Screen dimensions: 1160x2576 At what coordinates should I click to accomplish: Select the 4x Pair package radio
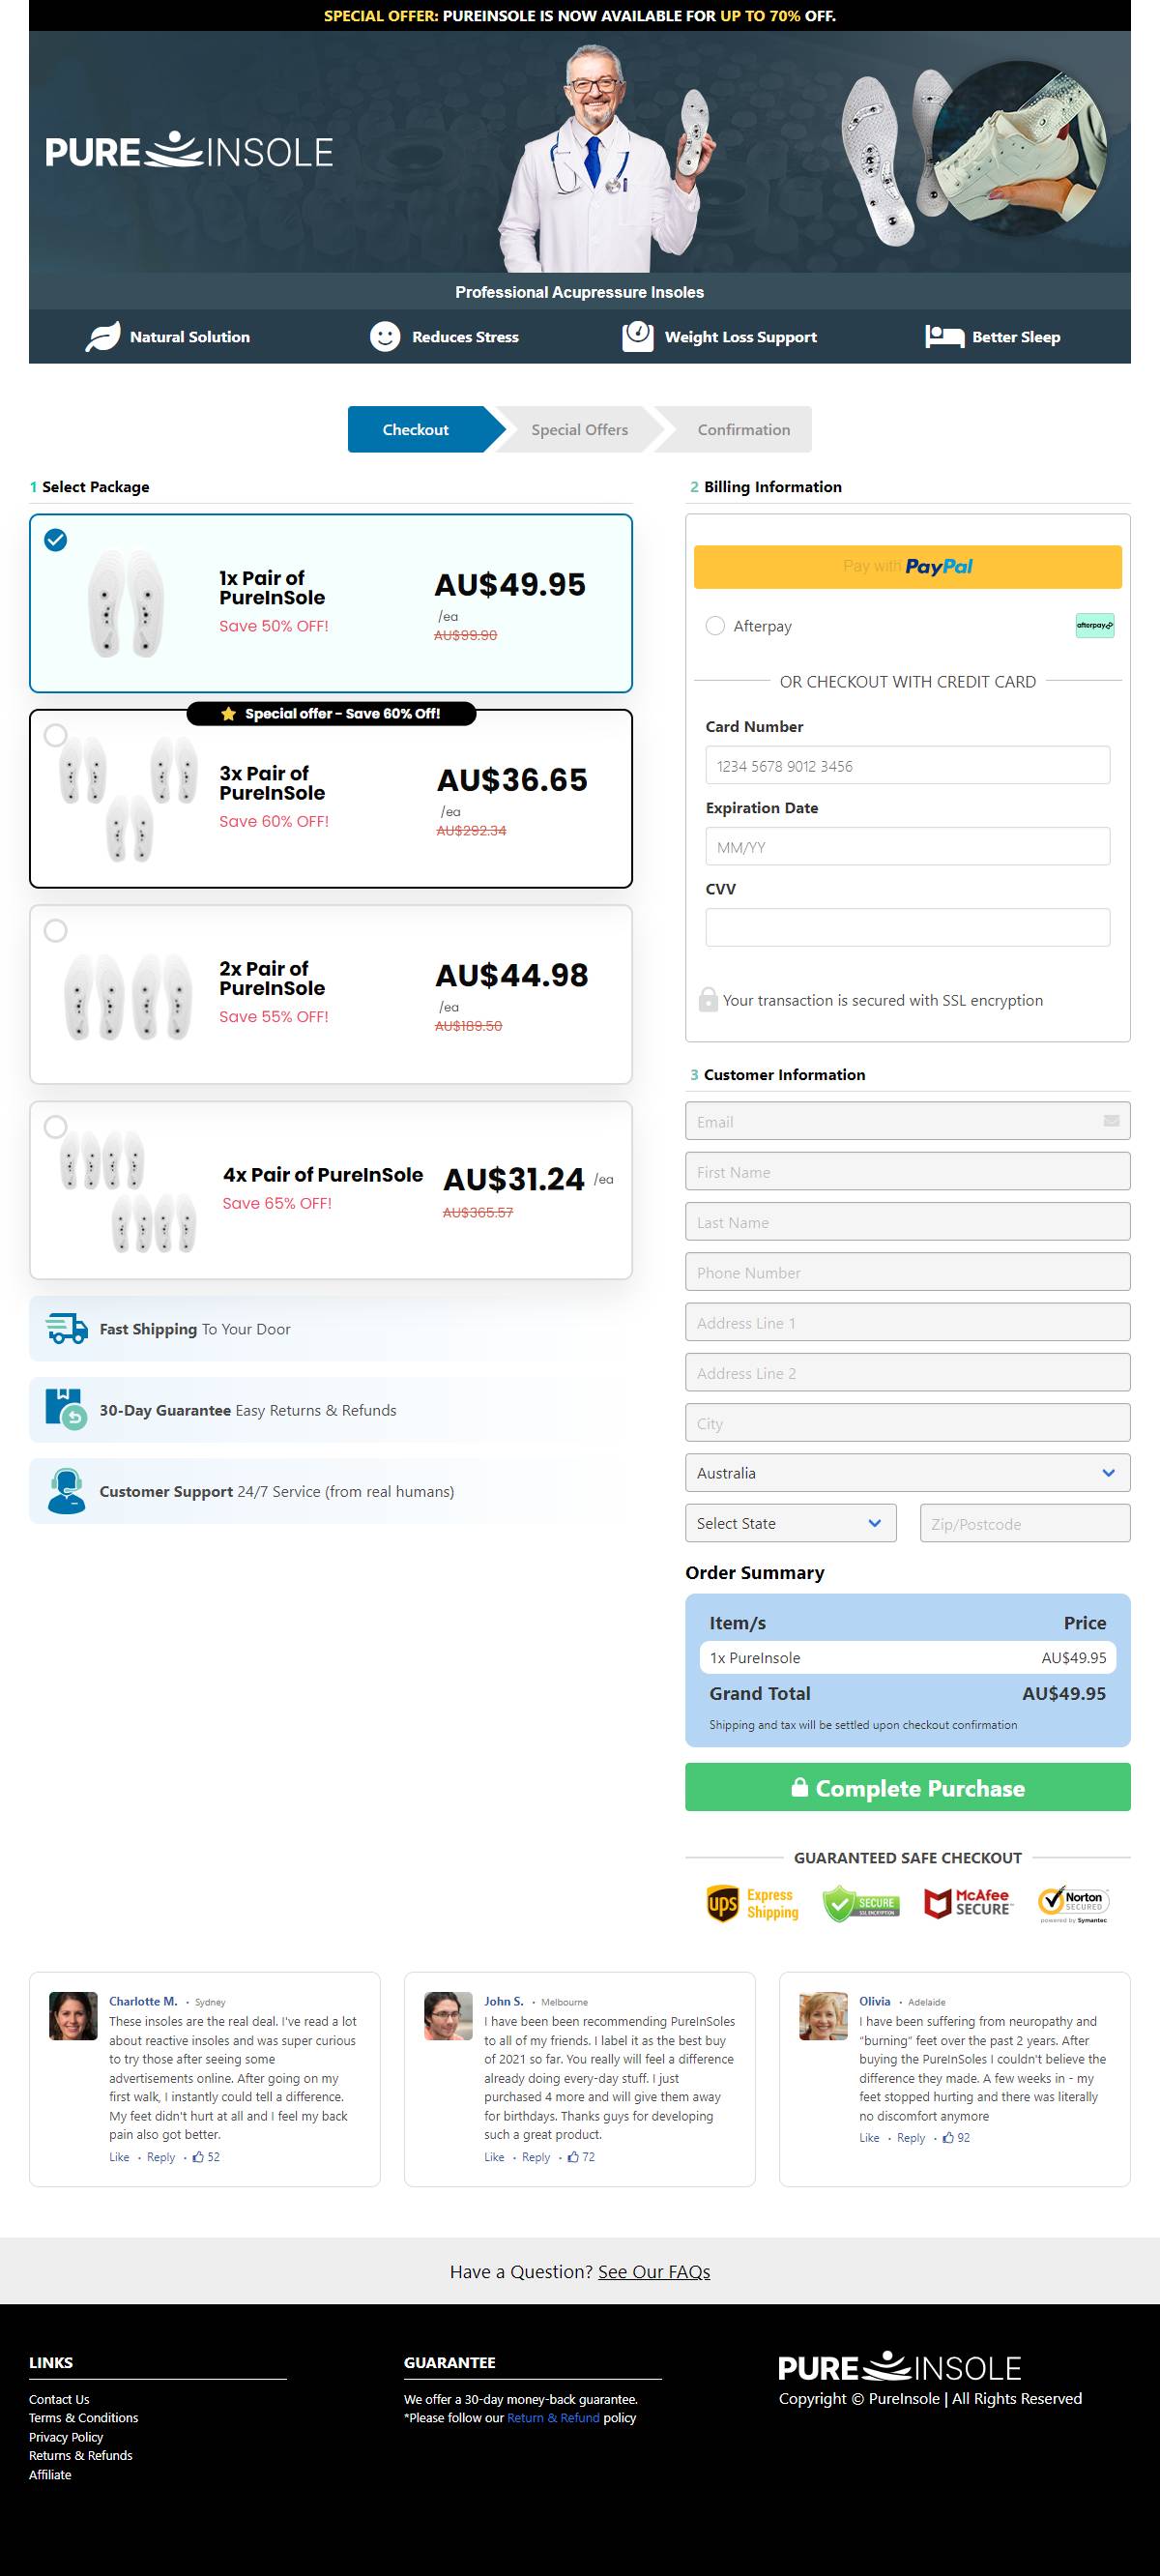pyautogui.click(x=56, y=1127)
